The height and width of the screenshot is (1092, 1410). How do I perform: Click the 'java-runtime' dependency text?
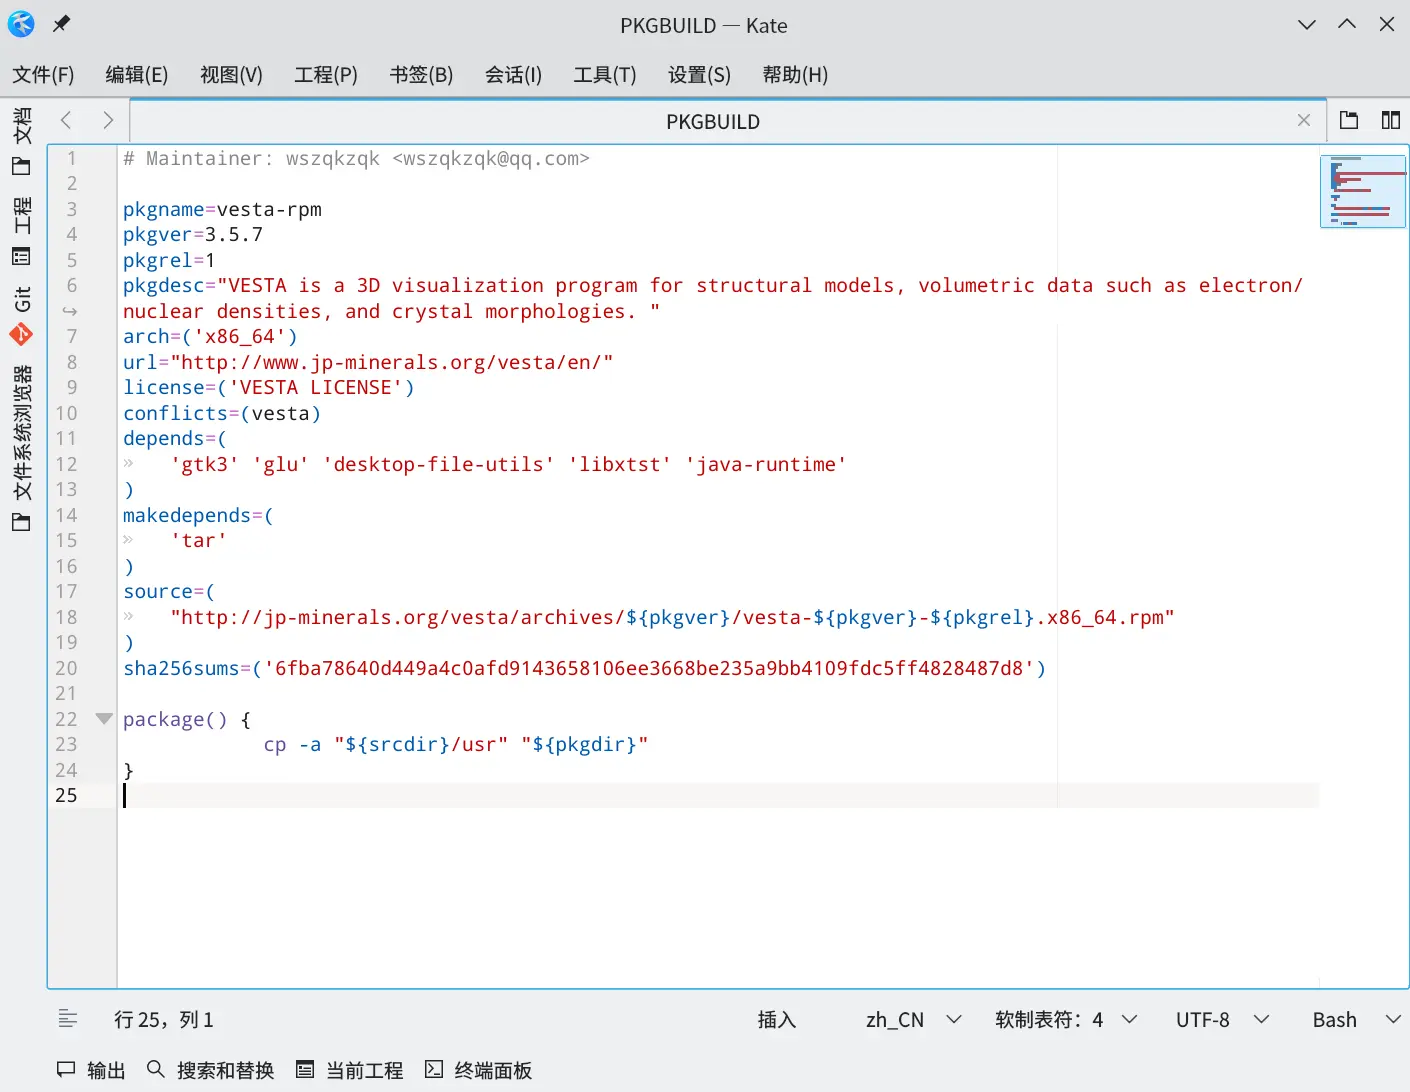pos(766,464)
